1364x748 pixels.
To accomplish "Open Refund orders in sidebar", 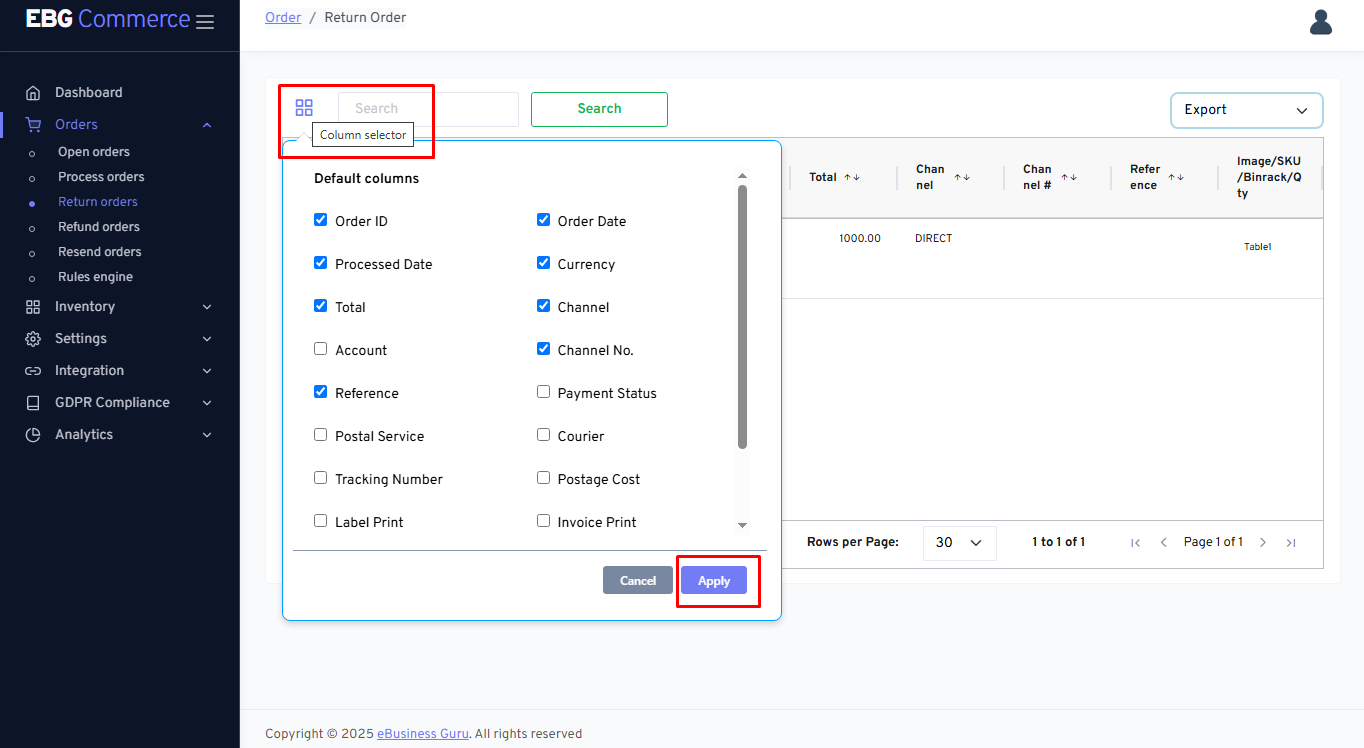I will pyautogui.click(x=99, y=227).
